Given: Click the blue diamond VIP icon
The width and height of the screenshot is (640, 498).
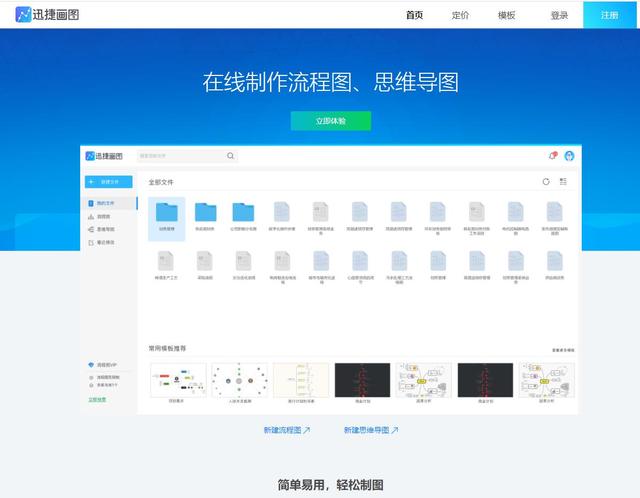Looking at the screenshot, I should (91, 365).
